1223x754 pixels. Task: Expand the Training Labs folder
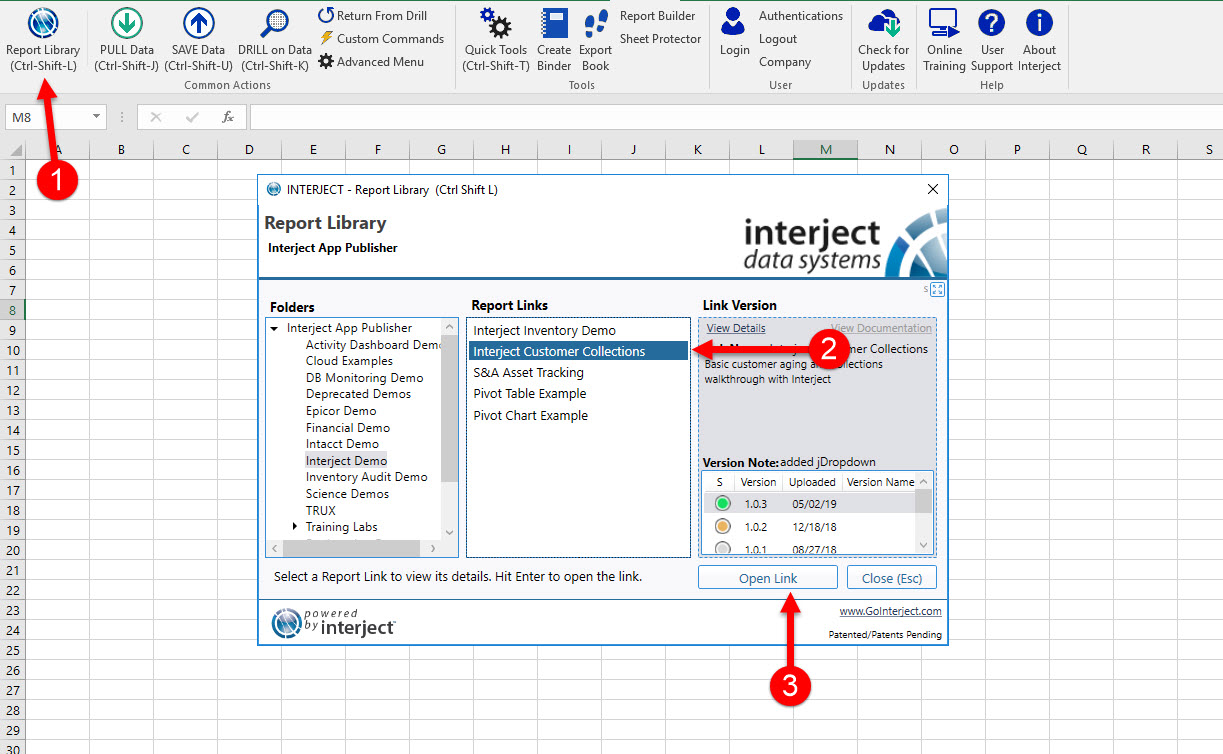click(x=295, y=527)
